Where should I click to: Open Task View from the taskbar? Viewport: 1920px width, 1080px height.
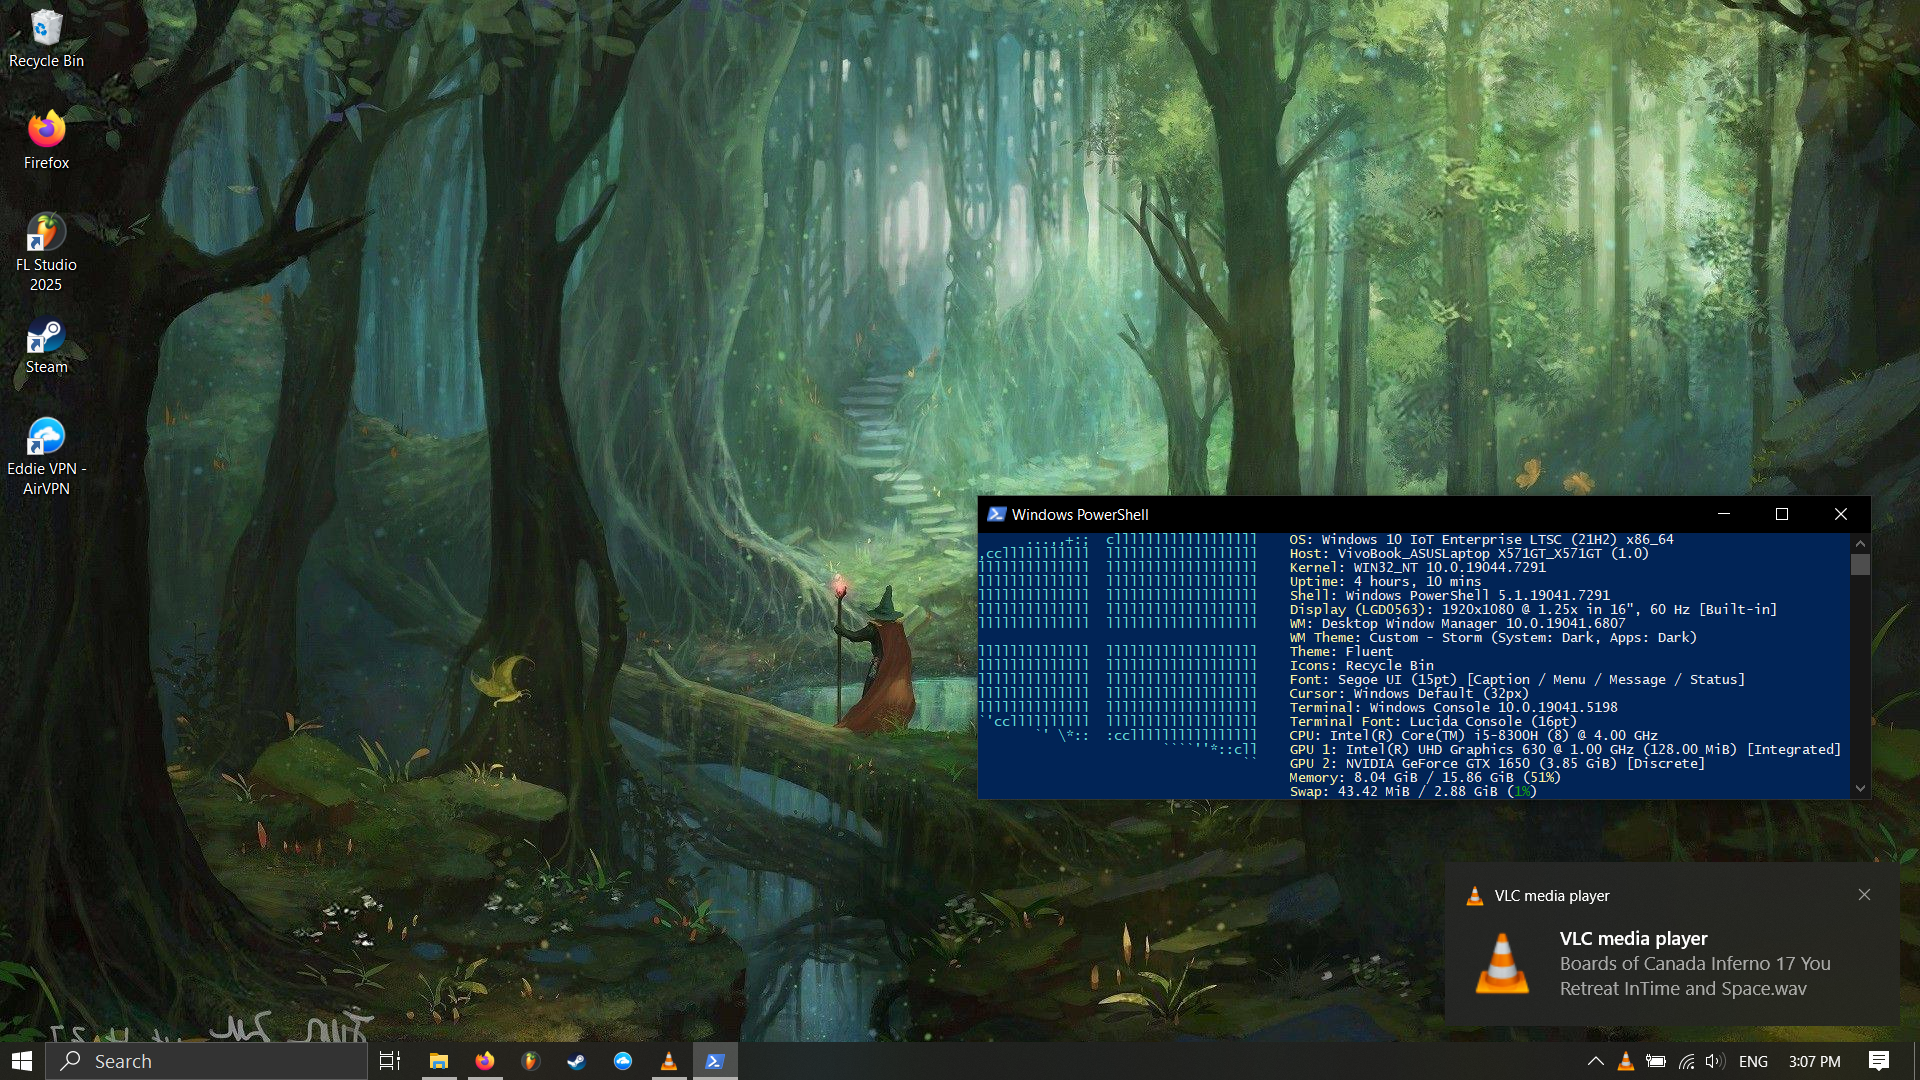390,1061
